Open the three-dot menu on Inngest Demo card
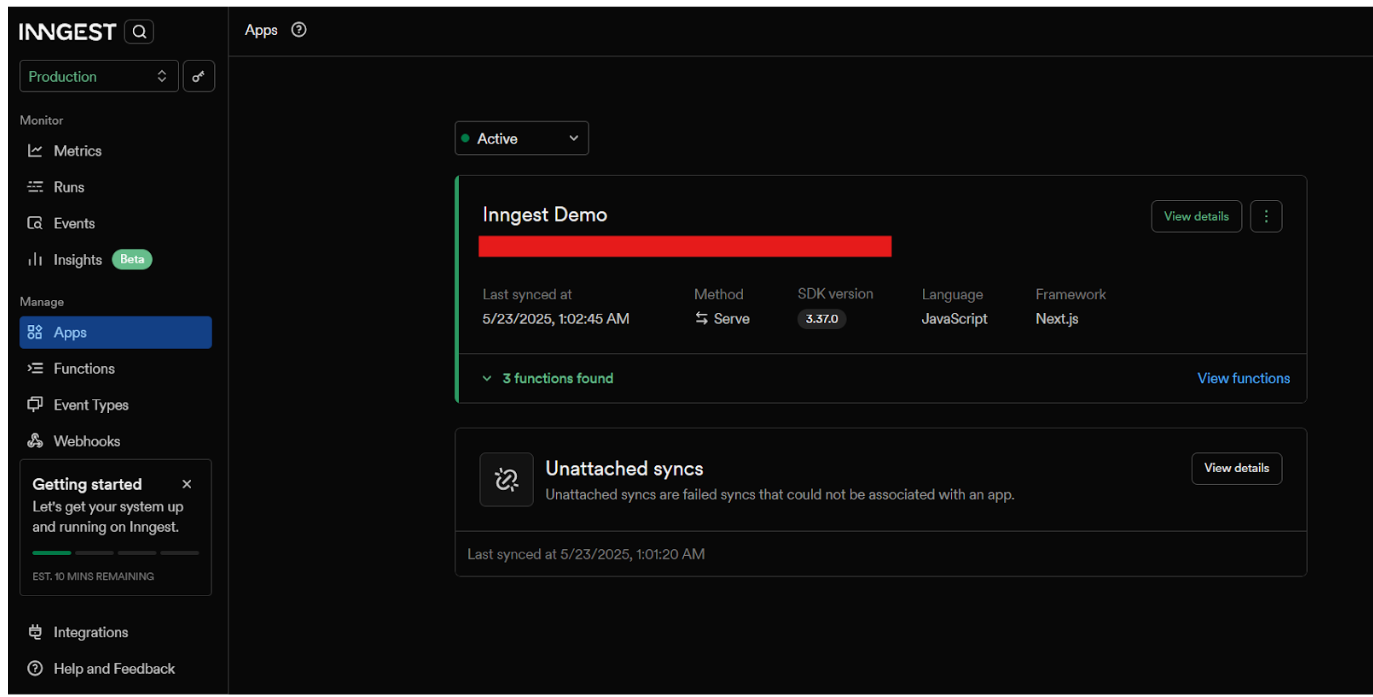1373x697 pixels. coord(1266,216)
